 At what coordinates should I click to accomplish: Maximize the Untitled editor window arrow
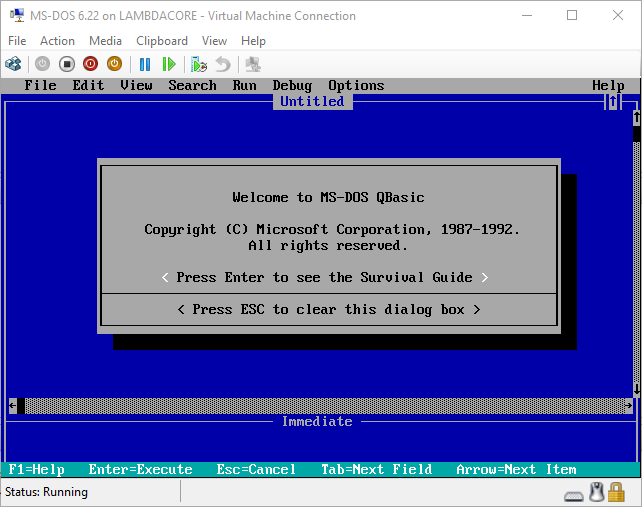click(613, 102)
